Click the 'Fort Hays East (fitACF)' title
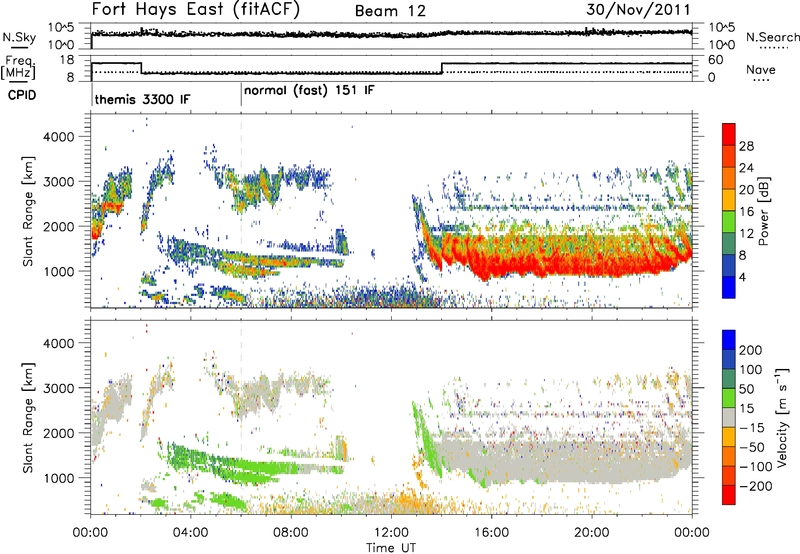Screen dimensions: 800x554 tap(196, 9)
